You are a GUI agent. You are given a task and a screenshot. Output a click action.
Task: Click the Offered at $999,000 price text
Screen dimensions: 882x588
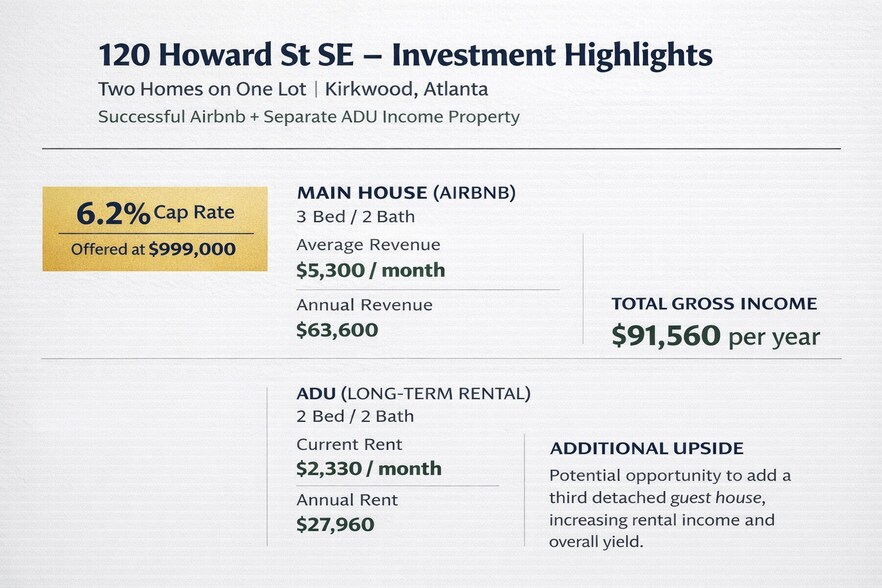(154, 249)
